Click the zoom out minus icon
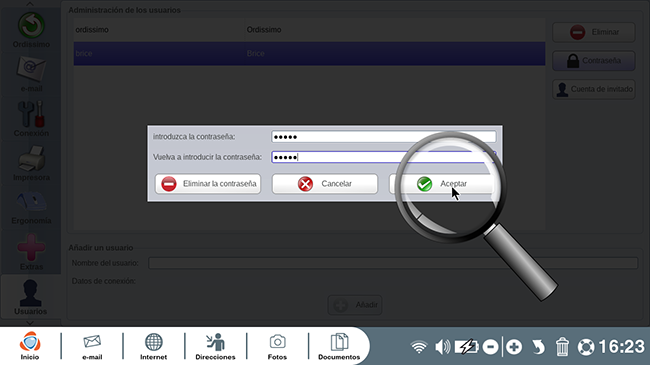Screen dimensions: 650x365 click(490, 347)
